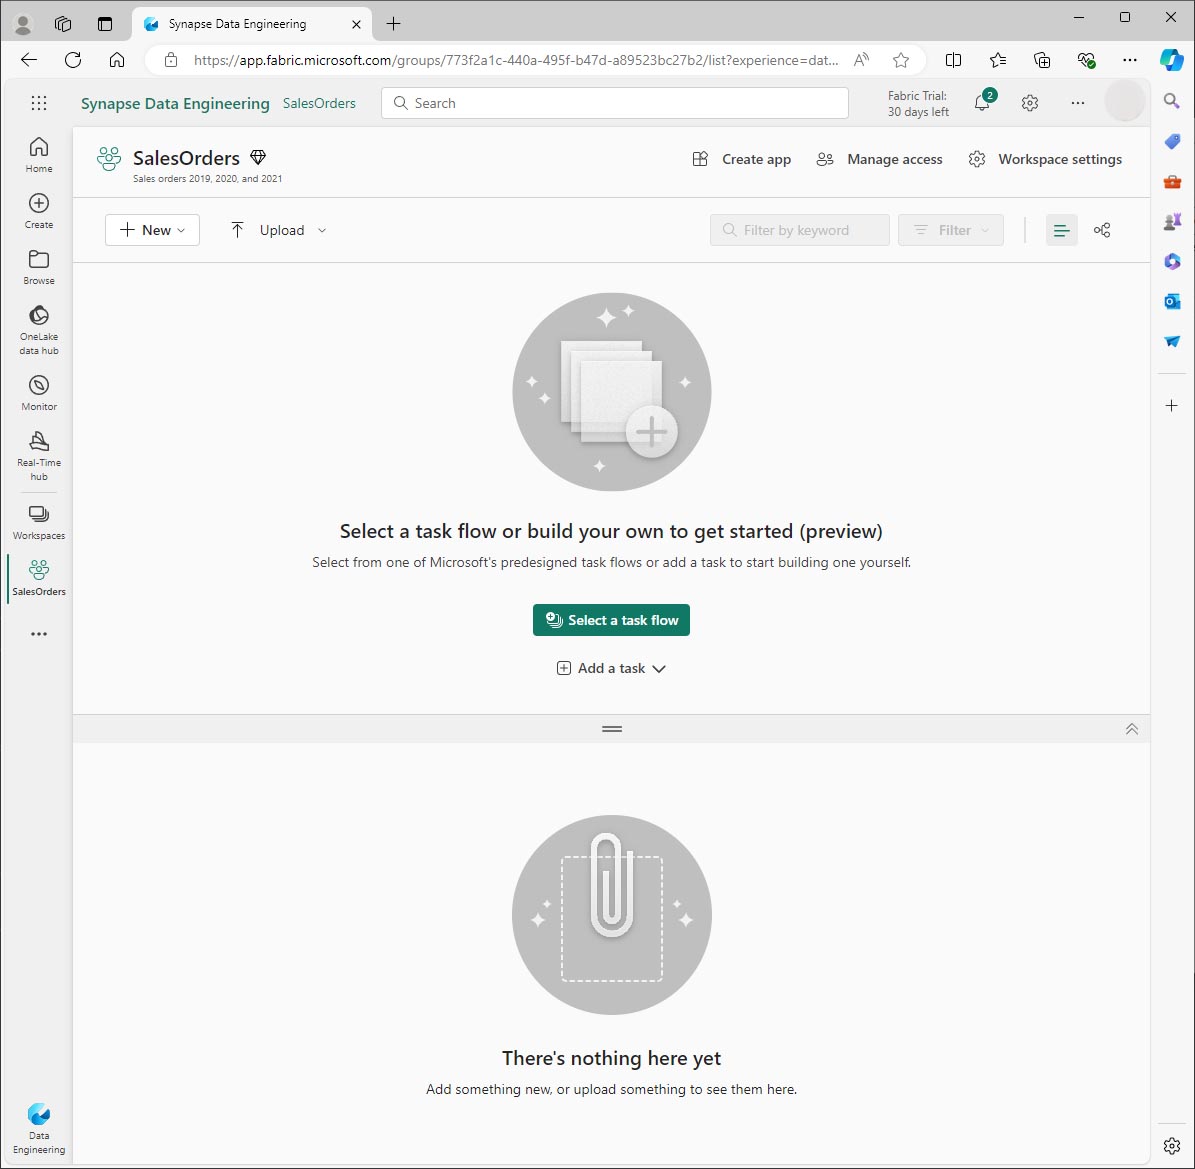Open the OneLake data hub
The width and height of the screenshot is (1195, 1169).
tap(39, 330)
